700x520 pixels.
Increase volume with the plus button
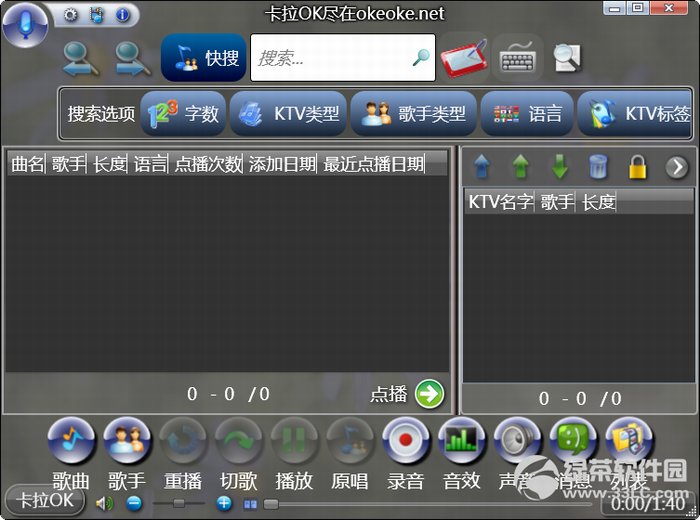pyautogui.click(x=224, y=503)
